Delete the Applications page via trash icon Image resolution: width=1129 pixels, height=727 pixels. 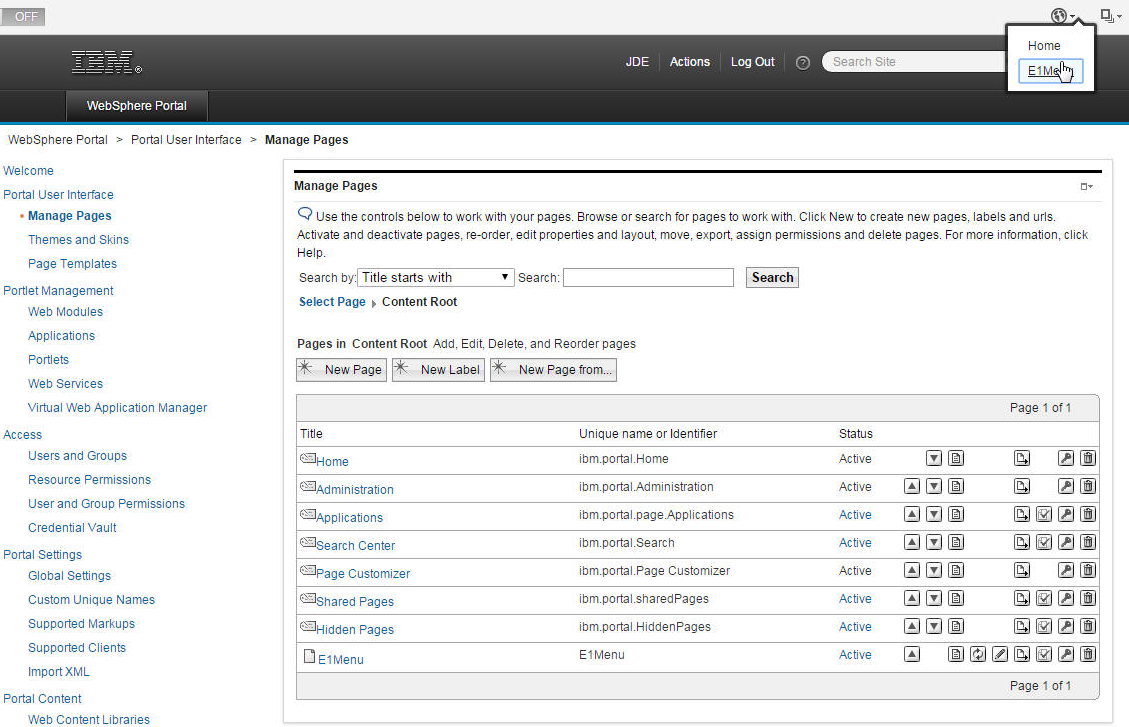[x=1088, y=515]
